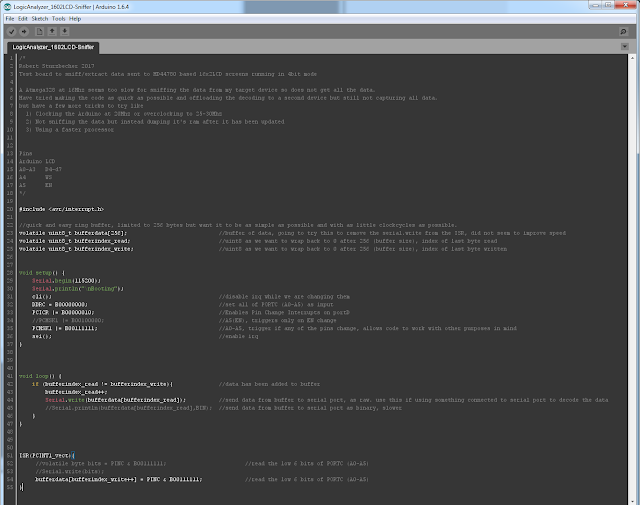
Task: Click the Serial.begin(115200) line
Action: [x=66, y=280]
